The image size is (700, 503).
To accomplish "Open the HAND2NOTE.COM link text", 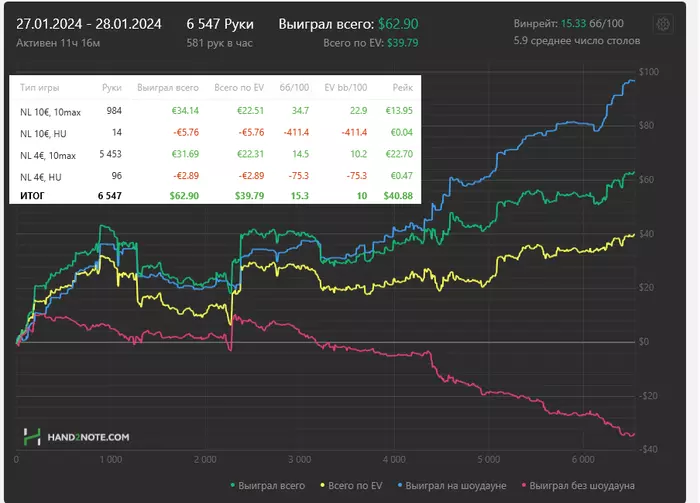I will point(88,437).
